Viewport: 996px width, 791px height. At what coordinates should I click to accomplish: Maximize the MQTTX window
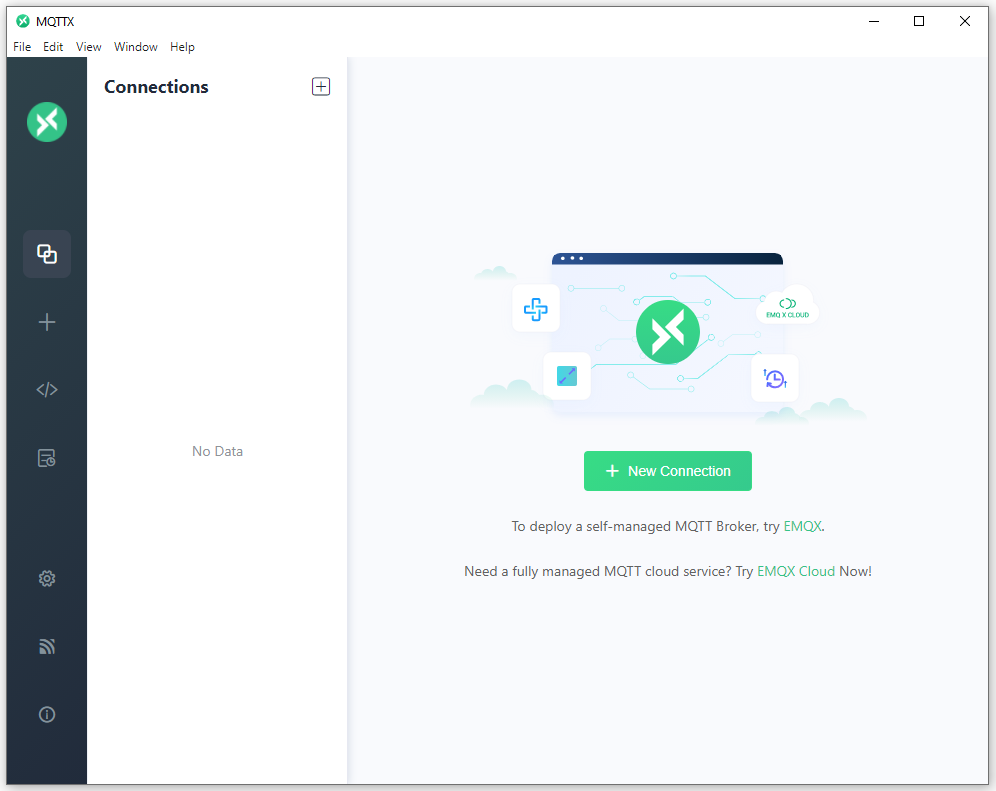pyautogui.click(x=919, y=21)
